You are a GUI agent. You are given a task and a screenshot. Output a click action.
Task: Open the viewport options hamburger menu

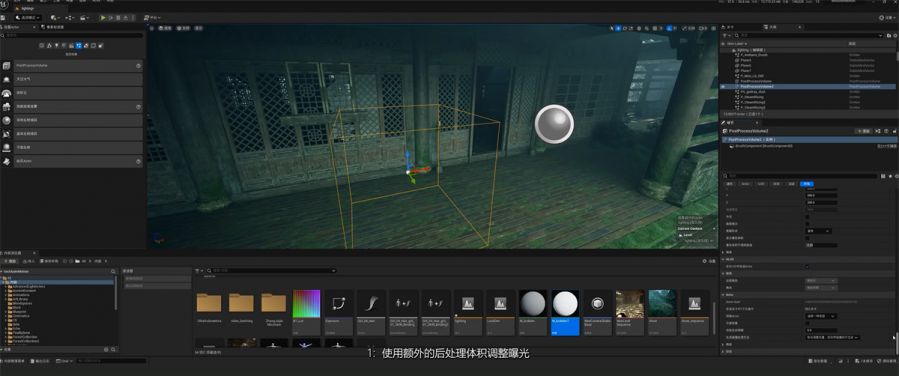[152, 28]
